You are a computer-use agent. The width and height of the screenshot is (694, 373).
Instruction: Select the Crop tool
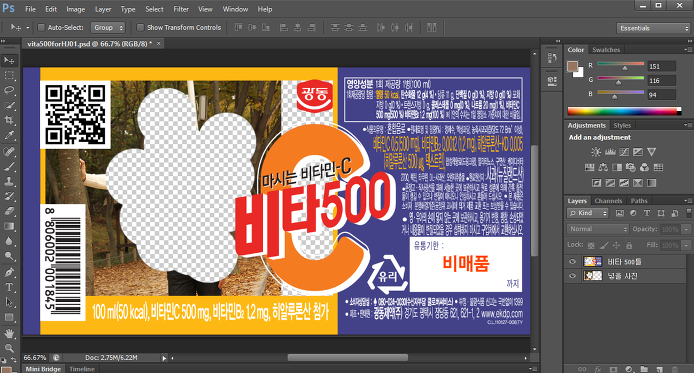tap(9, 120)
